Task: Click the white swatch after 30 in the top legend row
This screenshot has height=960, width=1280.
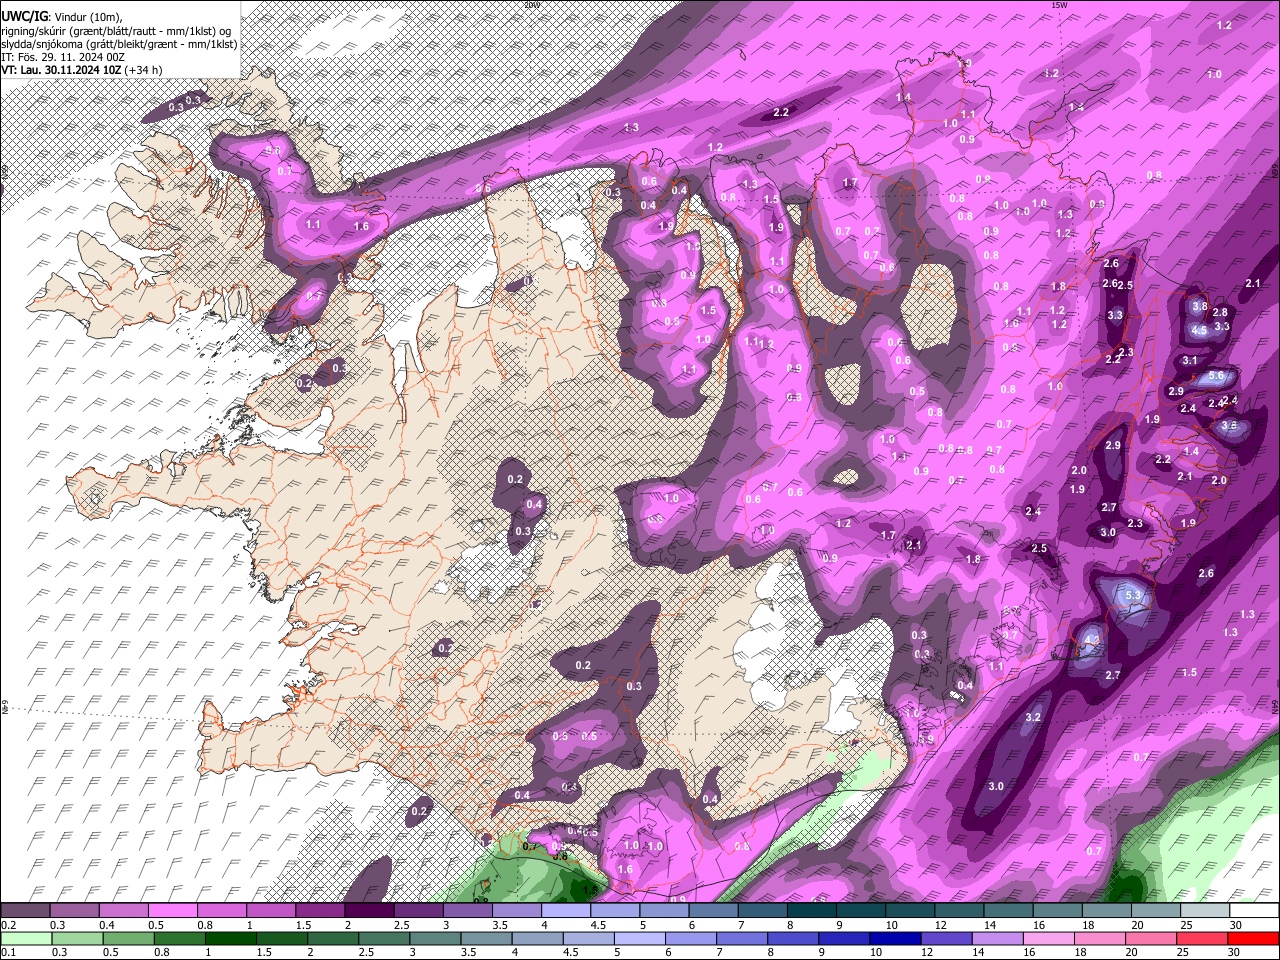Action: 1255,911
